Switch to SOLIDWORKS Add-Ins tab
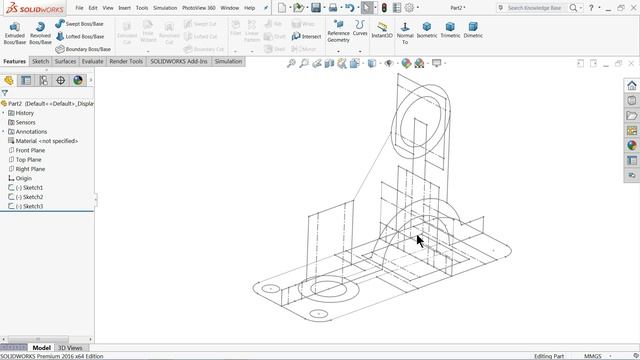640x360 pixels. click(179, 61)
